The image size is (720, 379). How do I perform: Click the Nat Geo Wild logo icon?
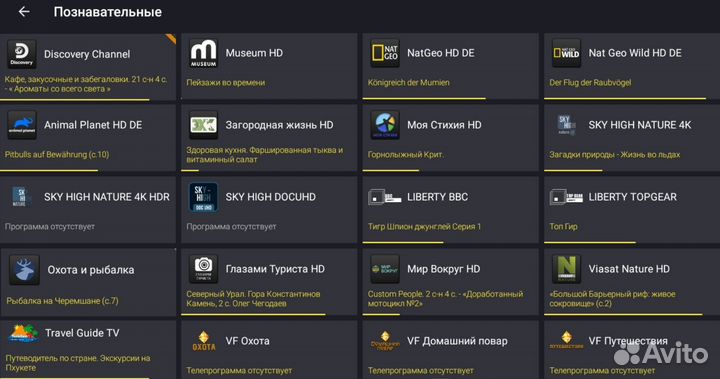[566, 53]
